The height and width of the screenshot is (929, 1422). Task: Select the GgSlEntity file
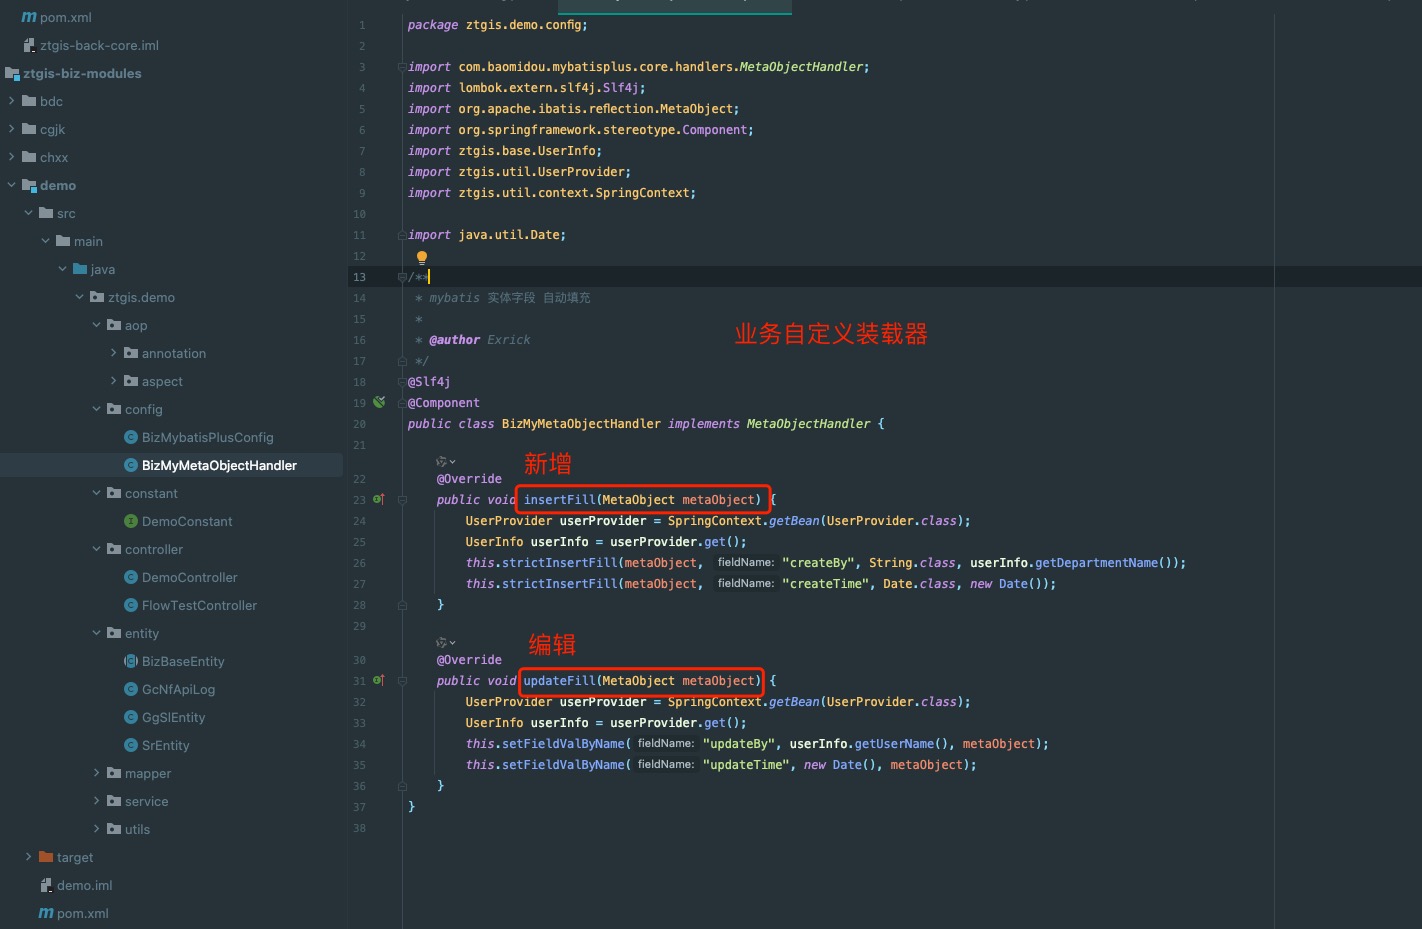tap(173, 717)
